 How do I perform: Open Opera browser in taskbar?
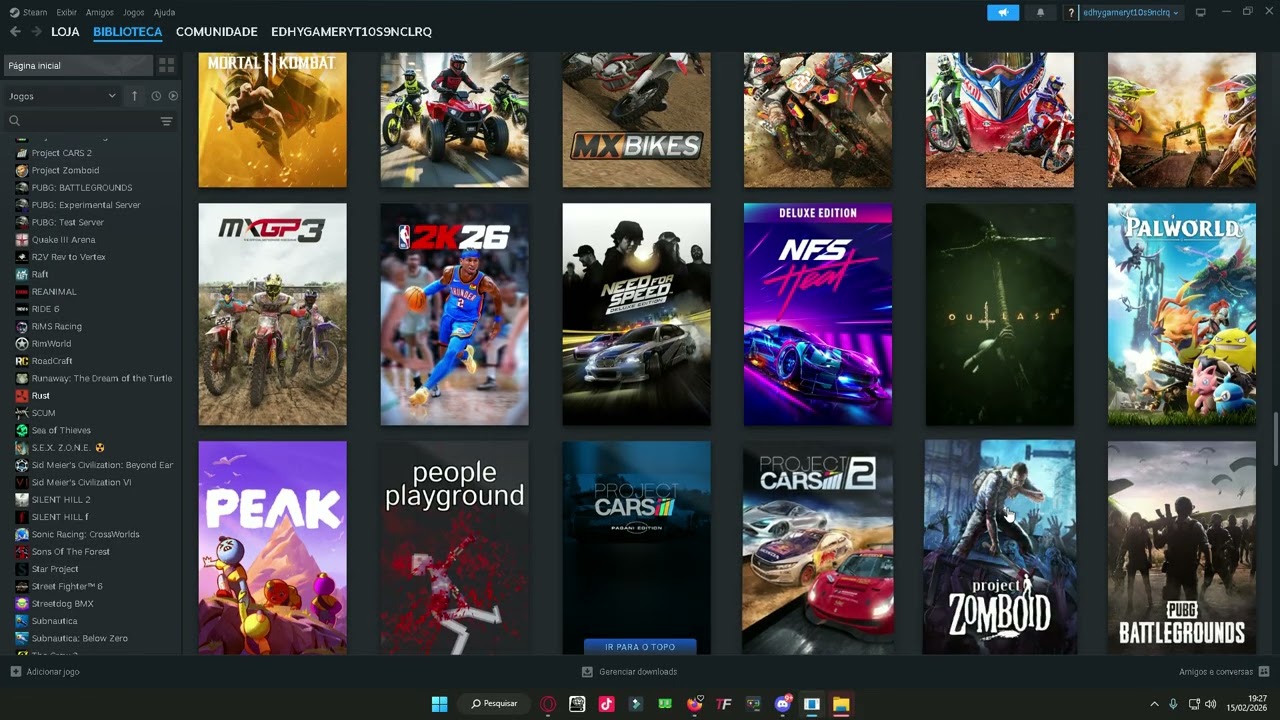point(548,704)
